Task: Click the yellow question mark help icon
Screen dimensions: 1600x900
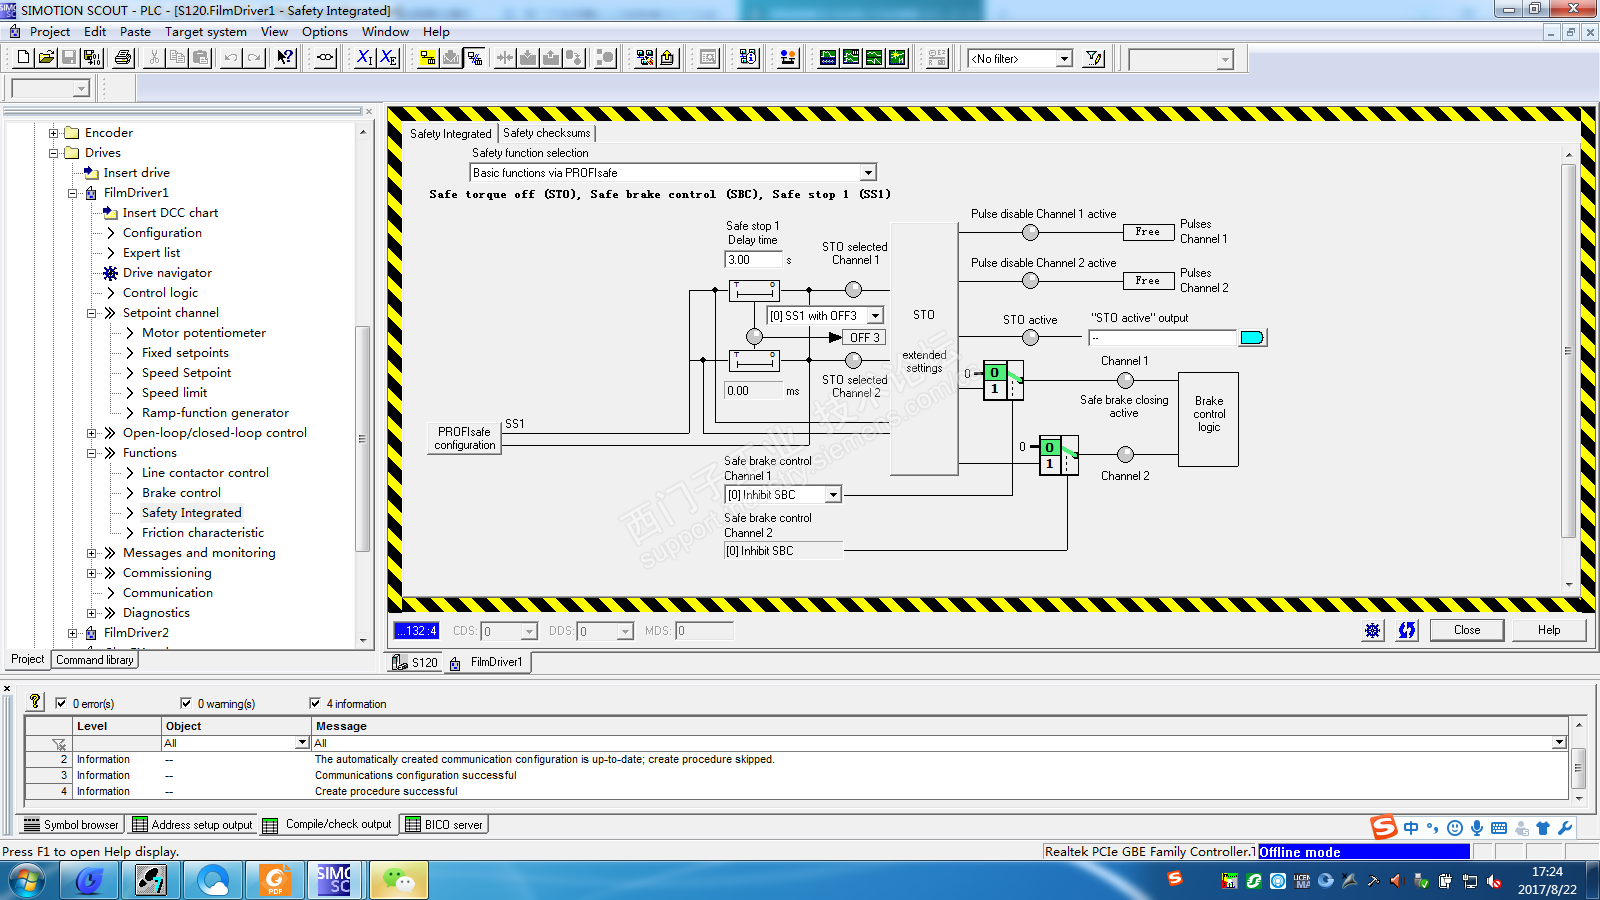Action: 35,702
